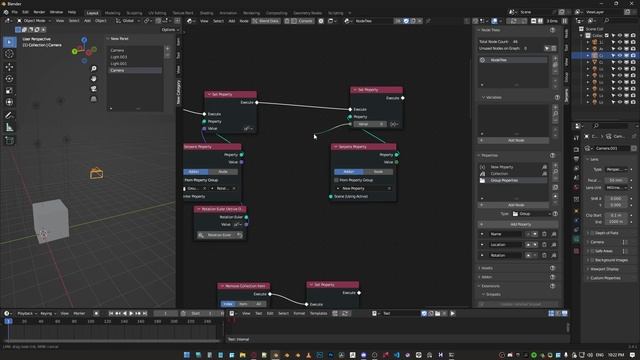Switch to the Modeling workspace tab
The width and height of the screenshot is (640, 360).
(x=112, y=13)
